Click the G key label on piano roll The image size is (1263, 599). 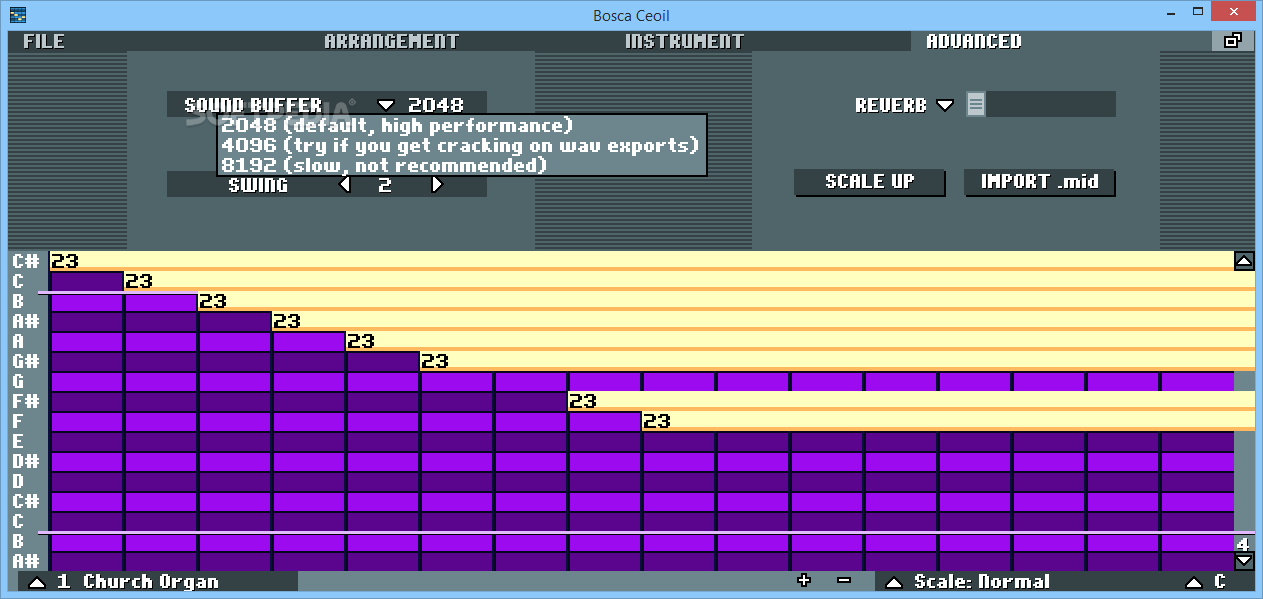18,381
